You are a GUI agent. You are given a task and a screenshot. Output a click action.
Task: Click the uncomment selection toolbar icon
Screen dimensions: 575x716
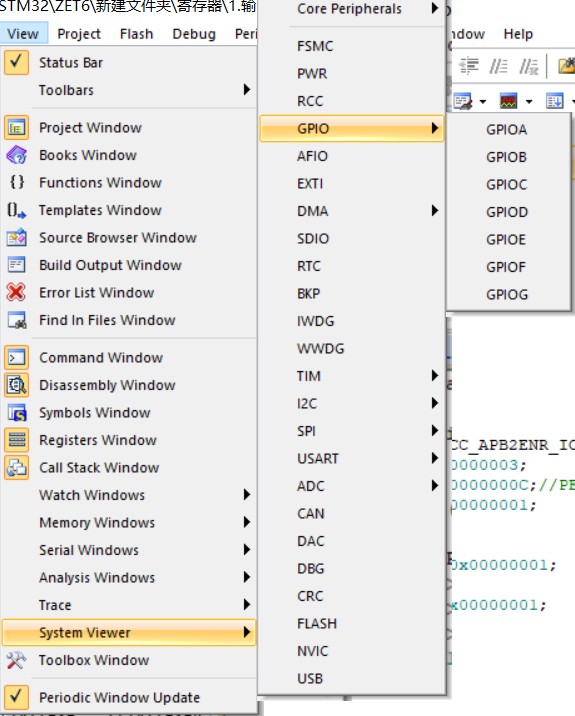(x=529, y=66)
